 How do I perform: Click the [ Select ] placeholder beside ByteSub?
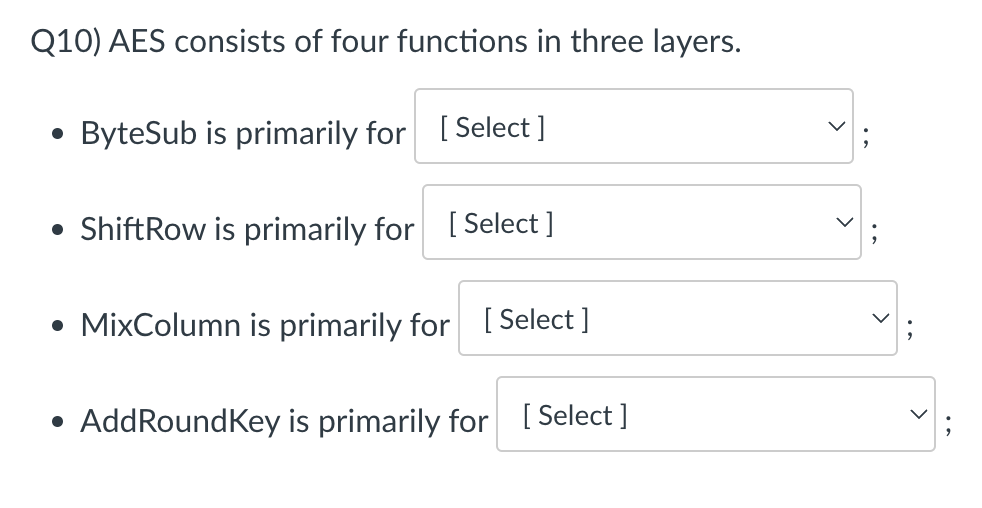click(x=492, y=128)
